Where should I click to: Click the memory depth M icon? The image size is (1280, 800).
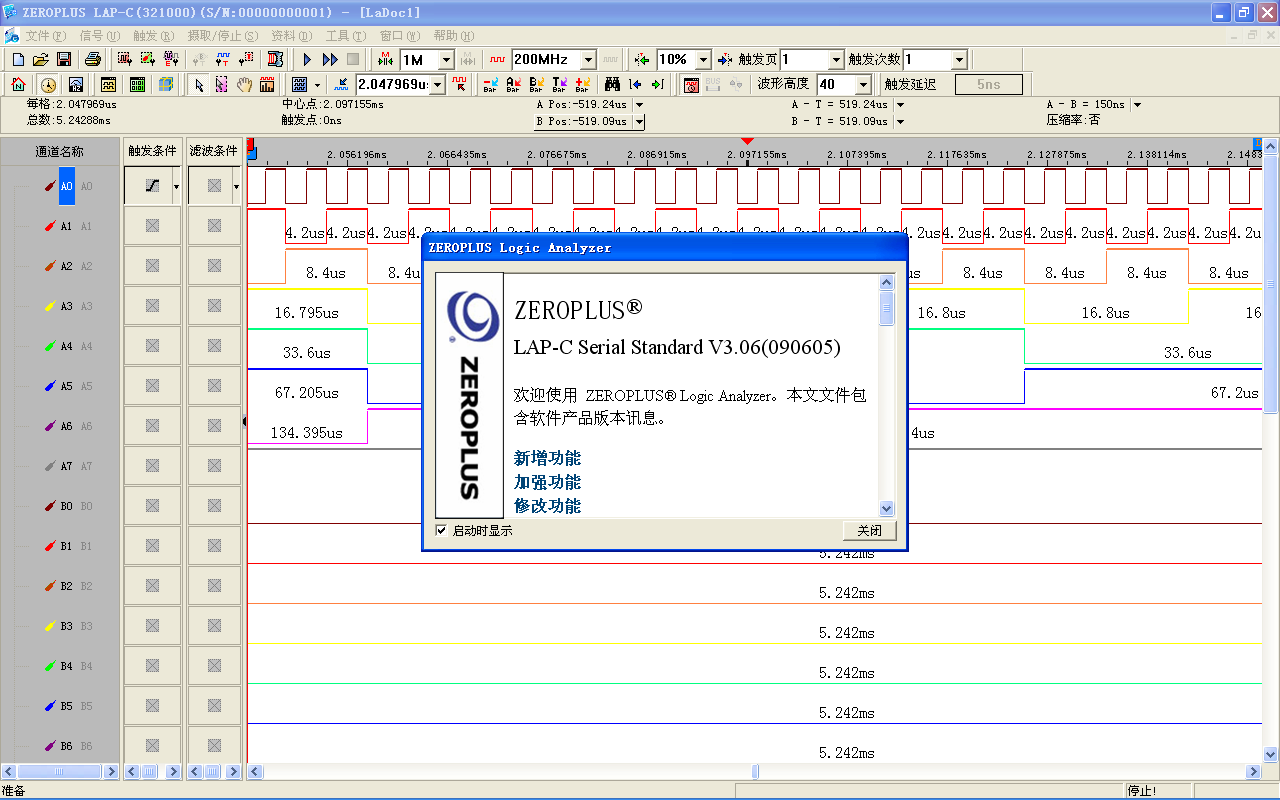tap(385, 60)
